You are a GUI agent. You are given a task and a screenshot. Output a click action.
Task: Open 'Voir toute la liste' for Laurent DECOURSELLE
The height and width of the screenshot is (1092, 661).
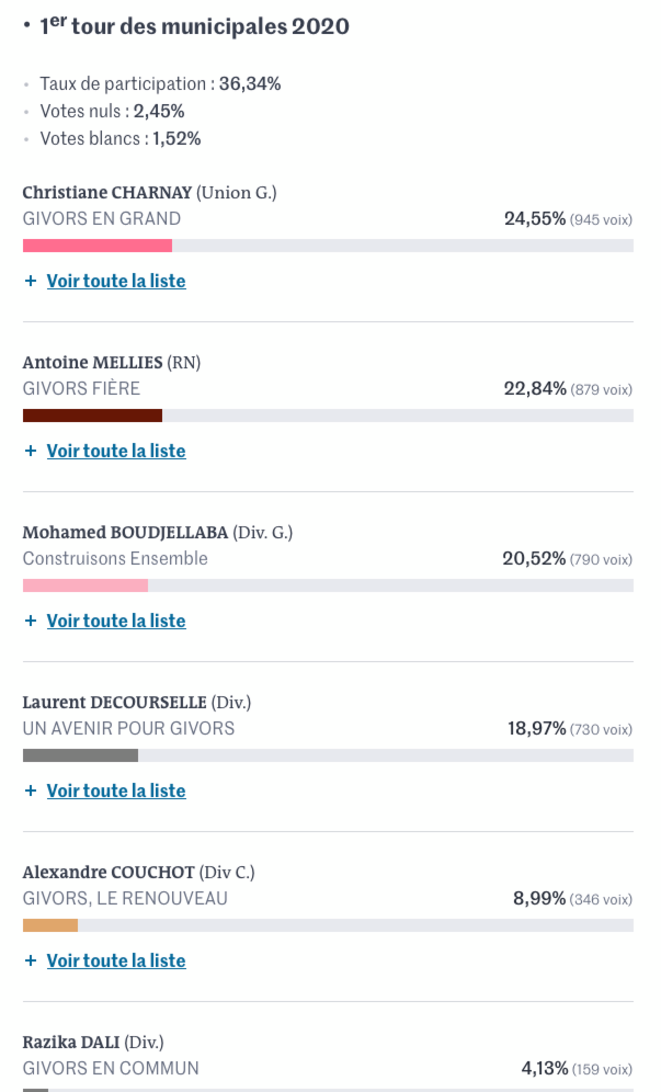(x=116, y=790)
